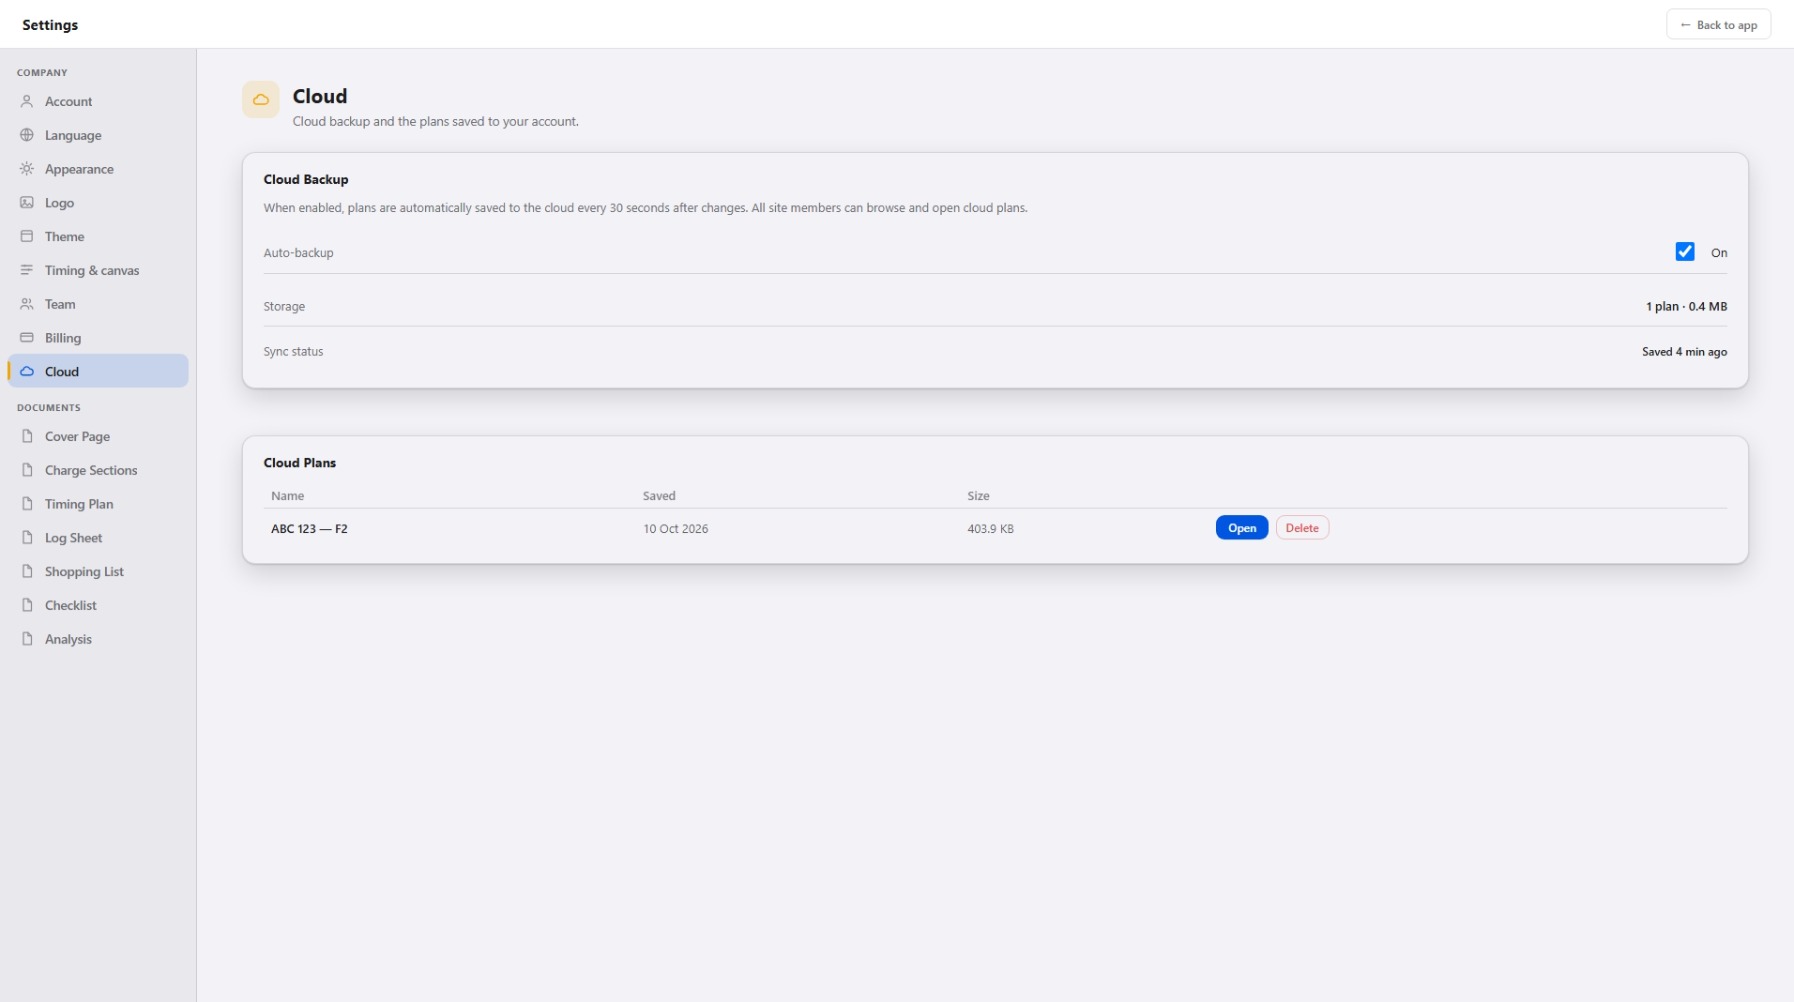The width and height of the screenshot is (1794, 1002).
Task: Go to Language settings
Action: pos(98,135)
